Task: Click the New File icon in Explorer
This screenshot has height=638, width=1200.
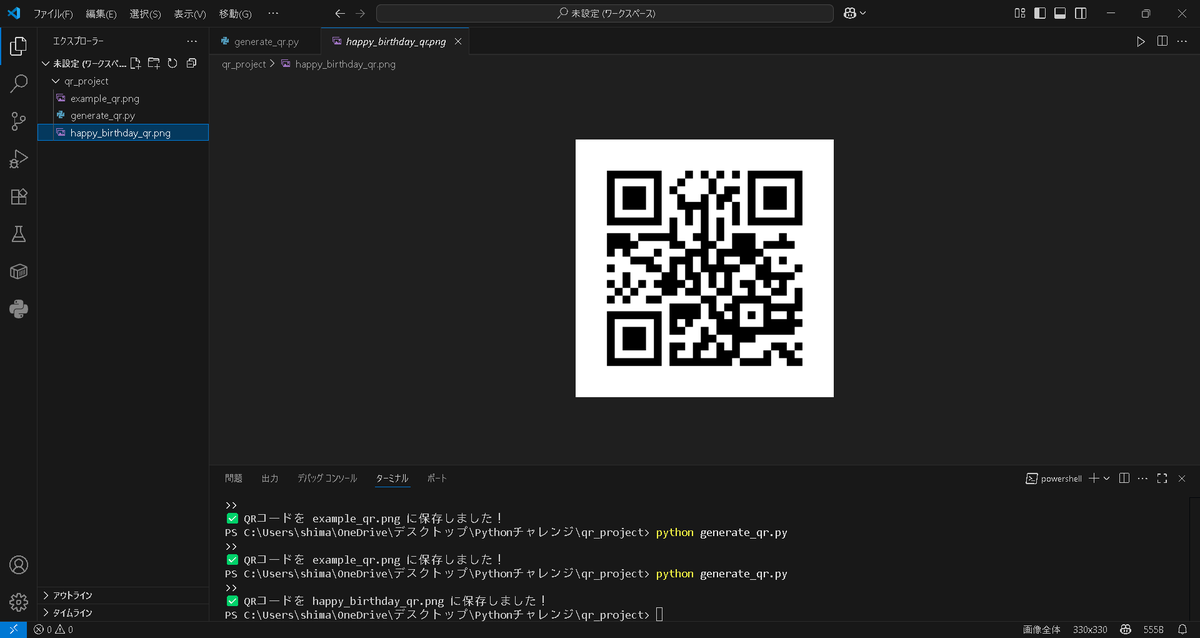Action: tap(135, 63)
